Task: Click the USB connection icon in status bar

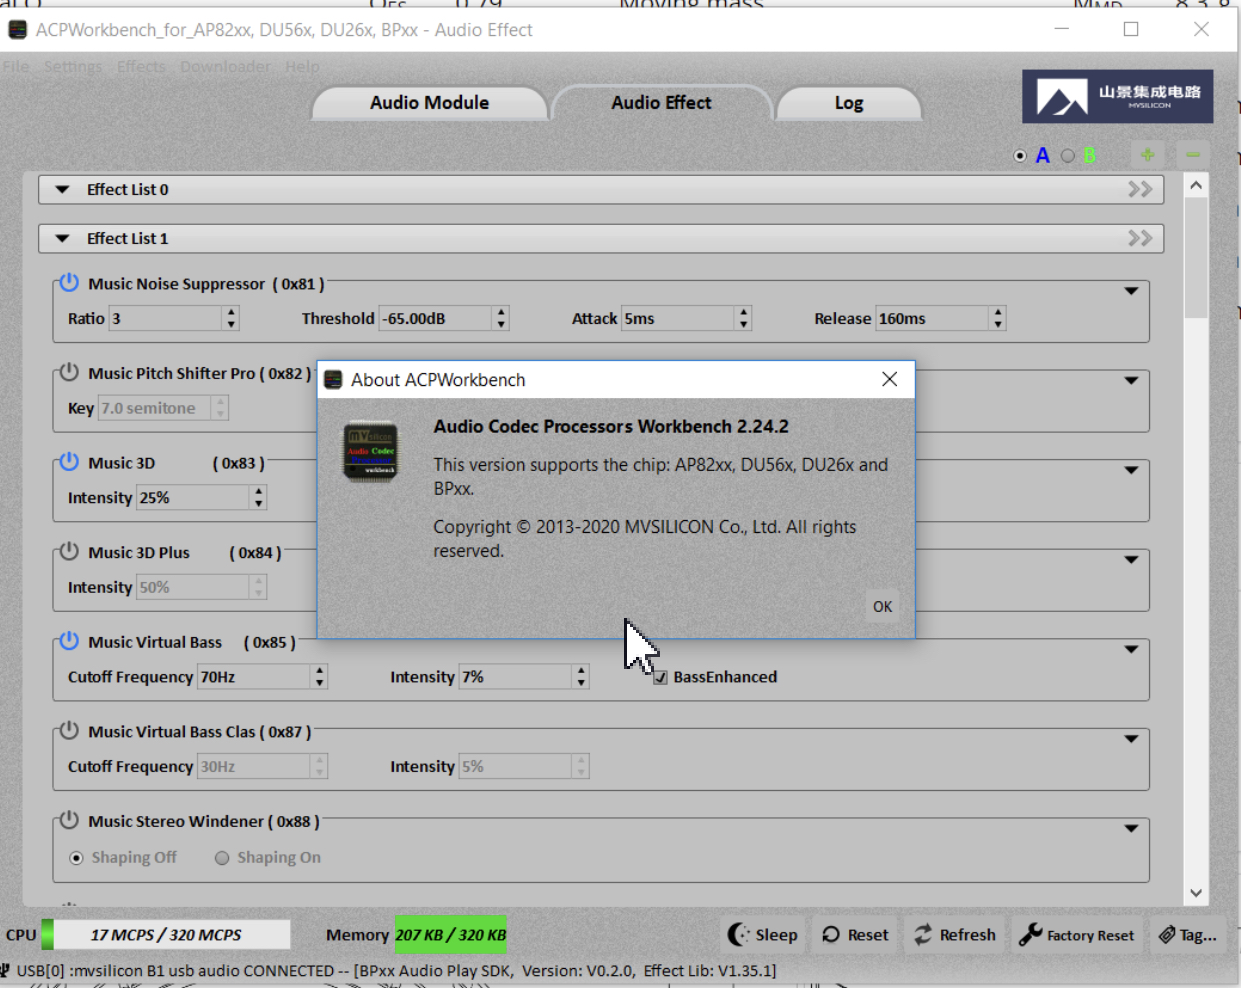Action: (x=6, y=970)
